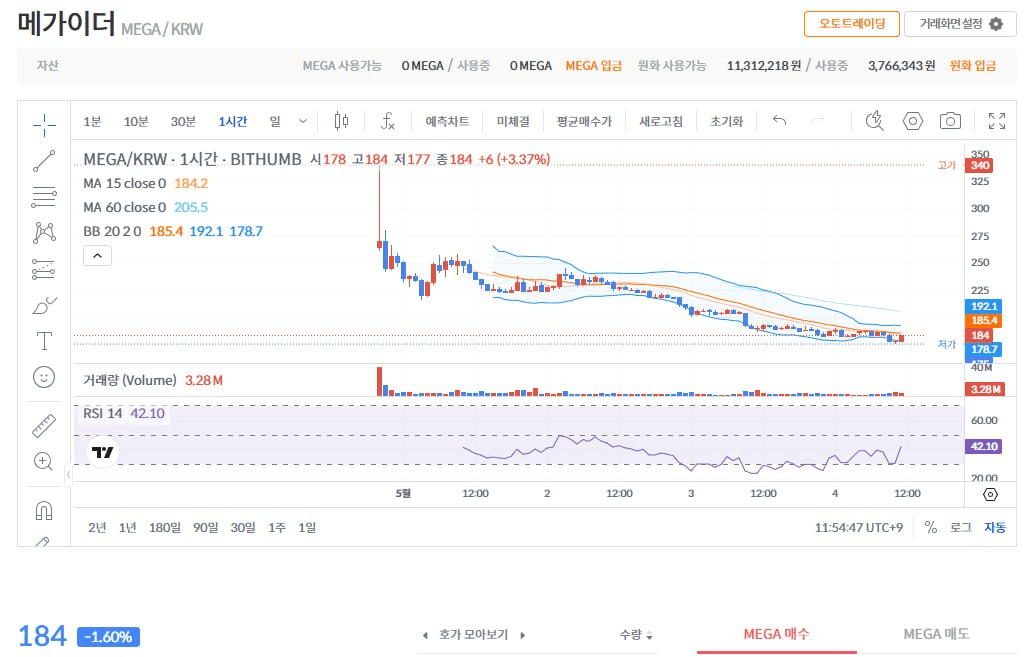Activate the zoom in tool

(43, 461)
